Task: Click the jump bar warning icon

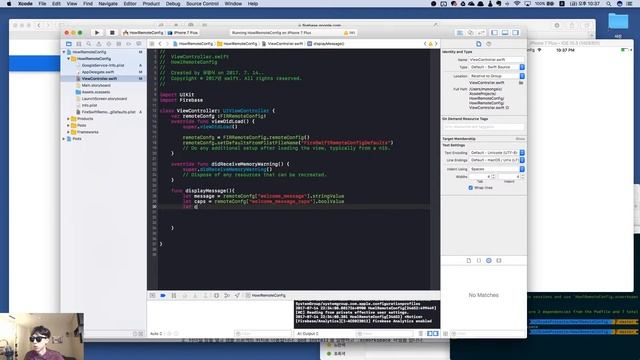Action: pyautogui.click(x=430, y=44)
